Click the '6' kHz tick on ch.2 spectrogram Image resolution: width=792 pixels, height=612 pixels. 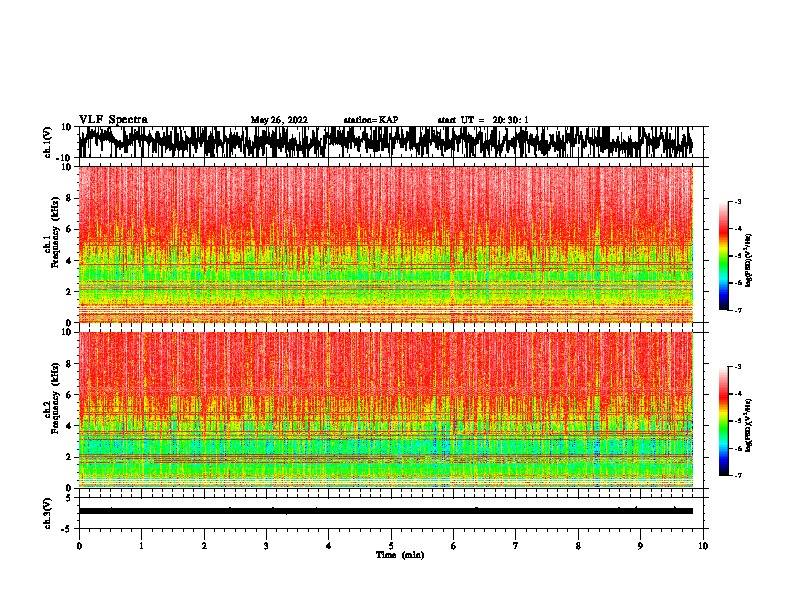tap(69, 394)
